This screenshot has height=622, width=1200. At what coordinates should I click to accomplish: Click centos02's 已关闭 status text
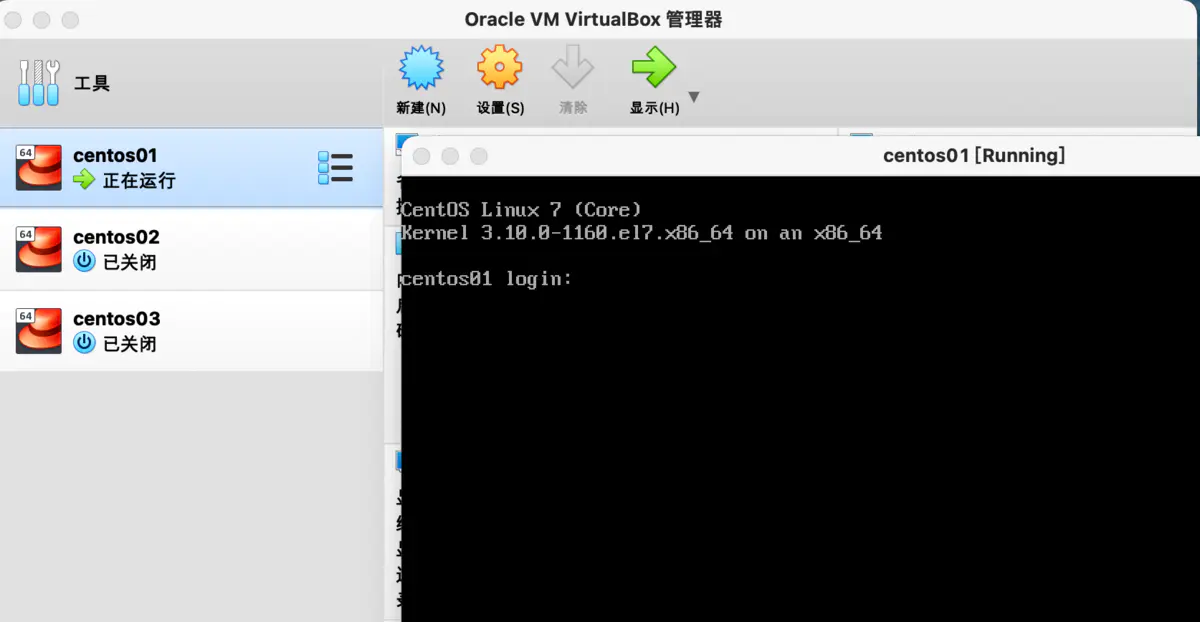coord(130,263)
